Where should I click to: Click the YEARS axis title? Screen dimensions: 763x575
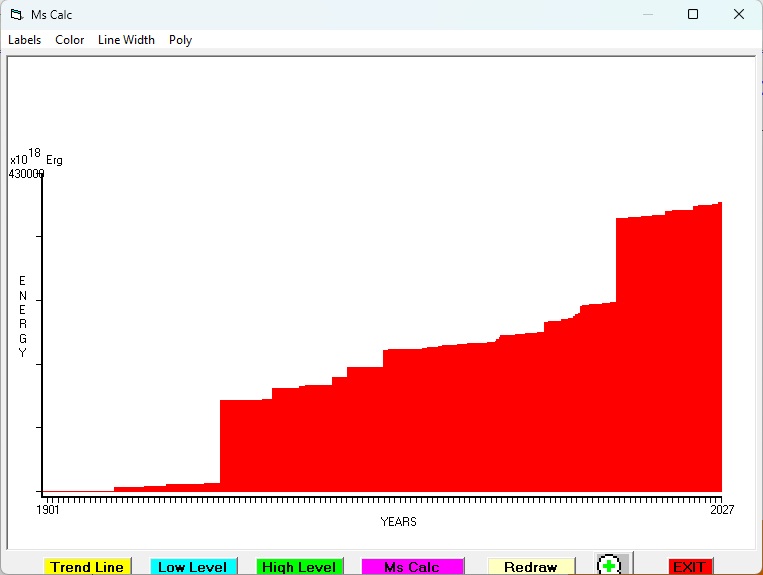399,522
